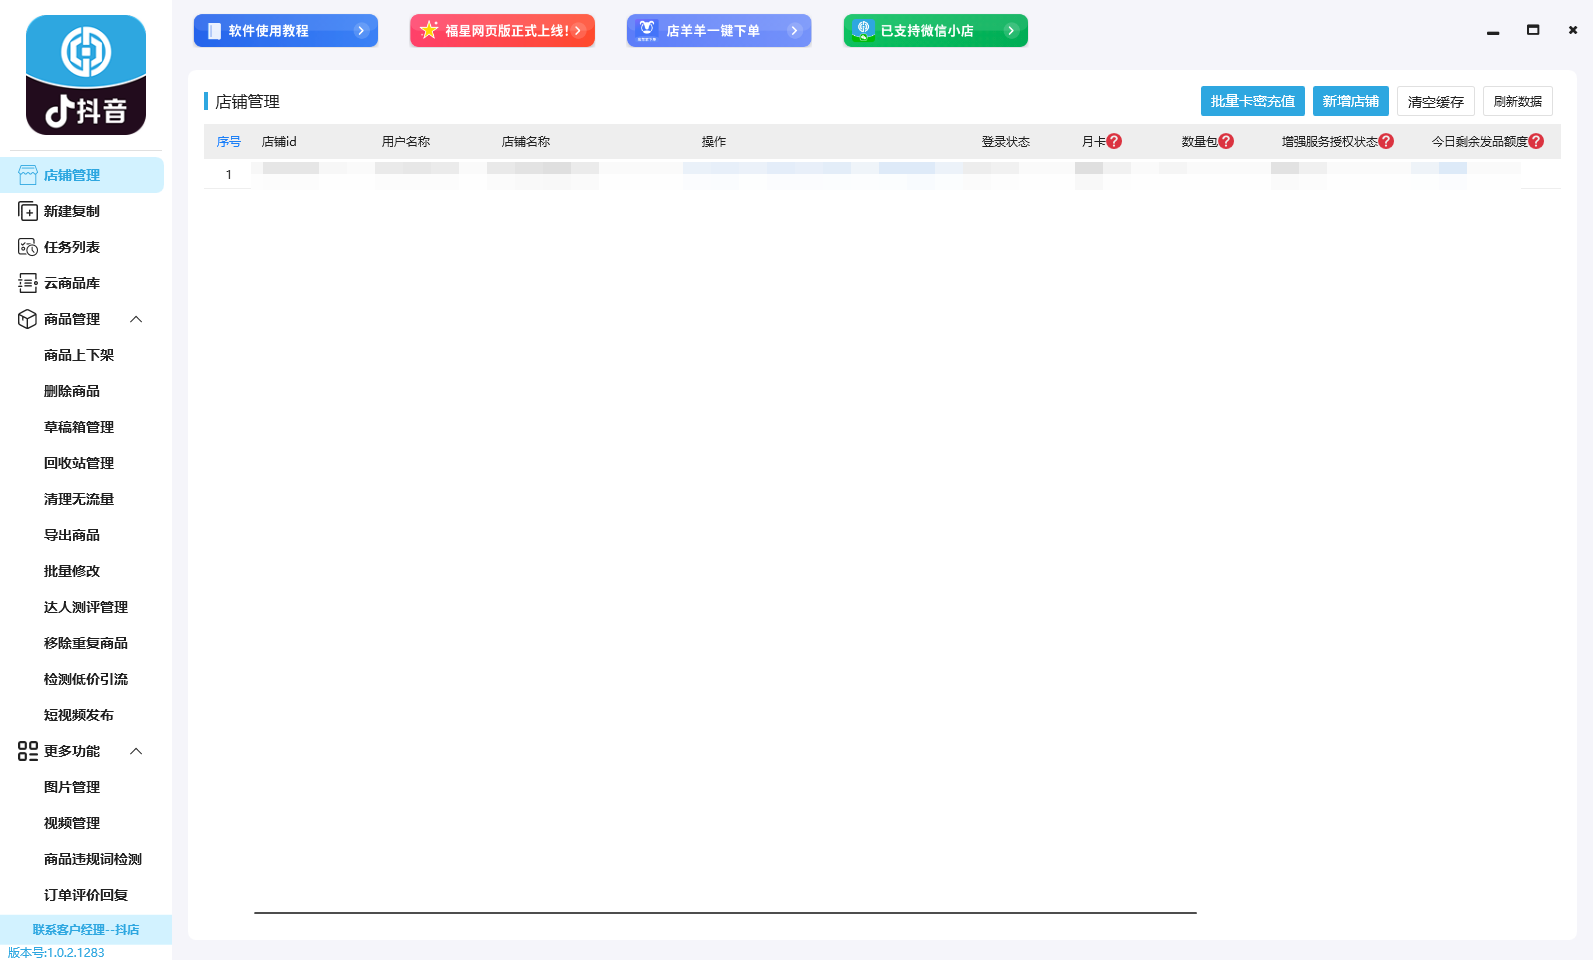Click the 云商品库 list icon
Image resolution: width=1593 pixels, height=960 pixels.
[28, 283]
